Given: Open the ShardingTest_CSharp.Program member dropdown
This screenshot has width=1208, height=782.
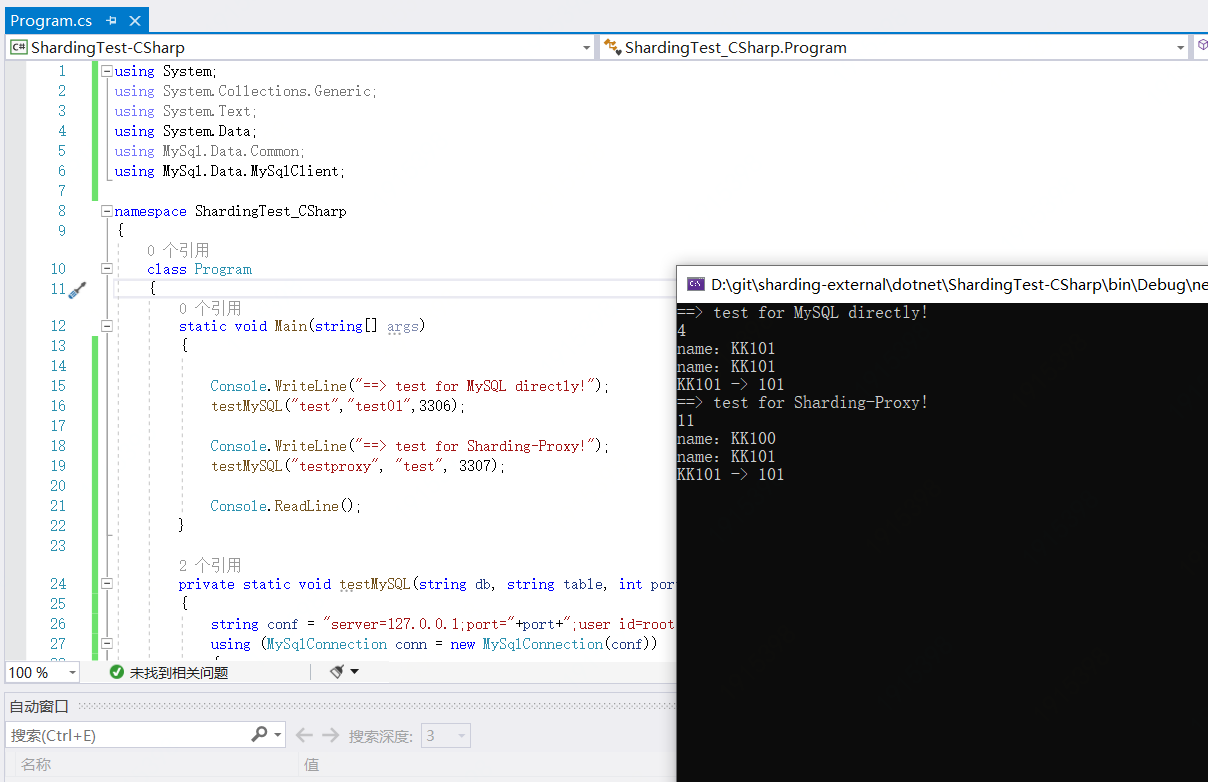Looking at the screenshot, I should pos(1179,46).
